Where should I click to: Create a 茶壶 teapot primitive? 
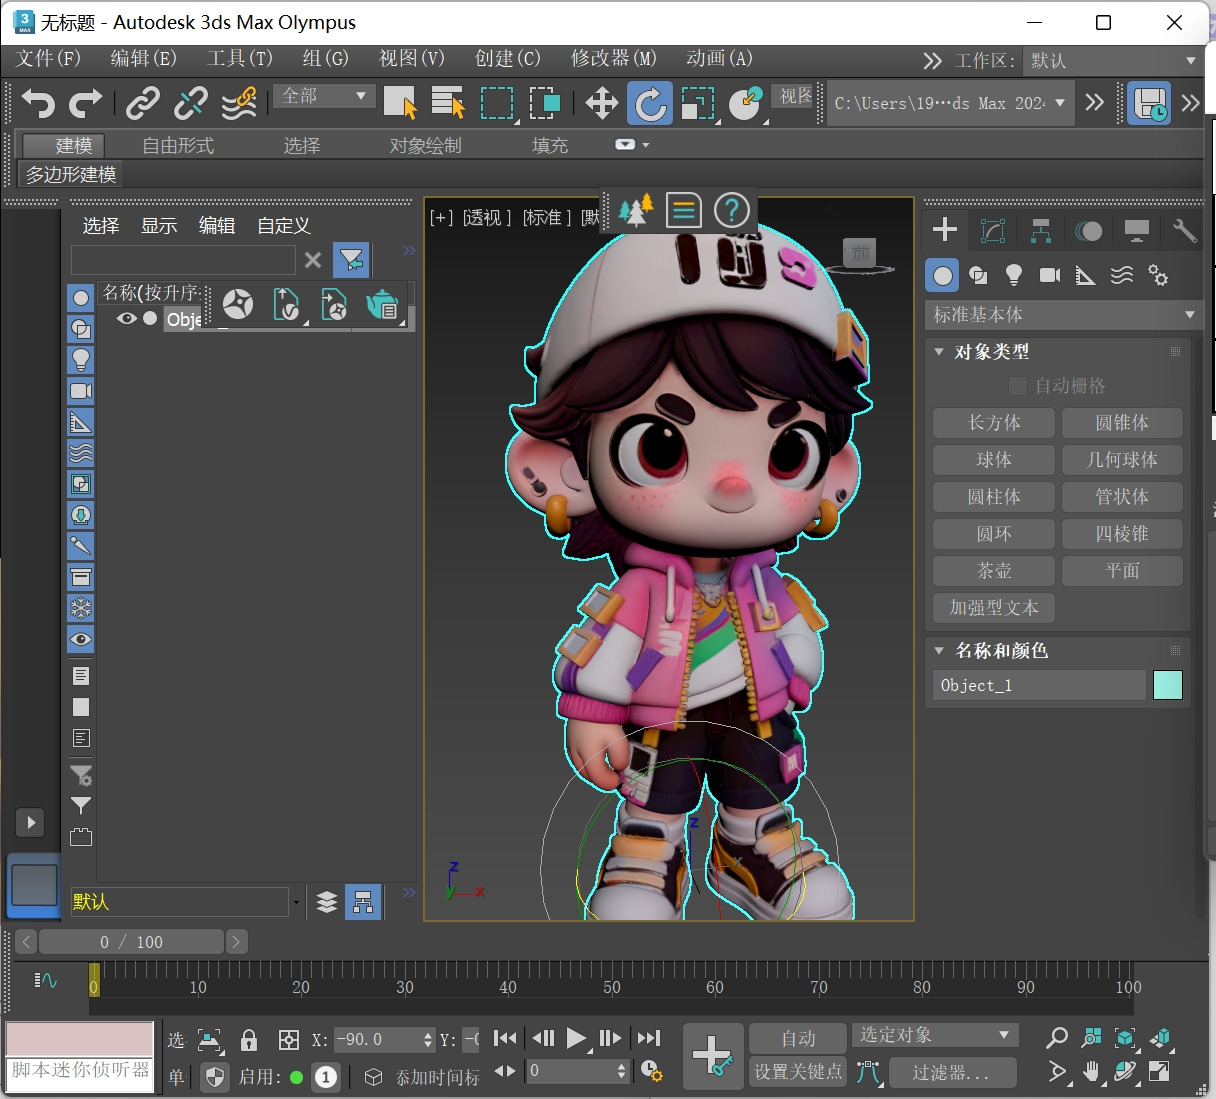coord(994,571)
